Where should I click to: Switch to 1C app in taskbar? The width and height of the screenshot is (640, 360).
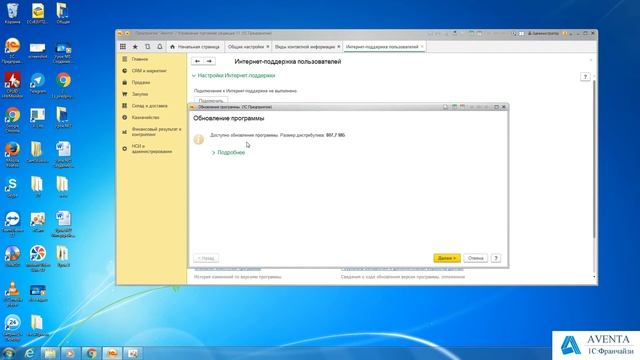[x=112, y=353]
